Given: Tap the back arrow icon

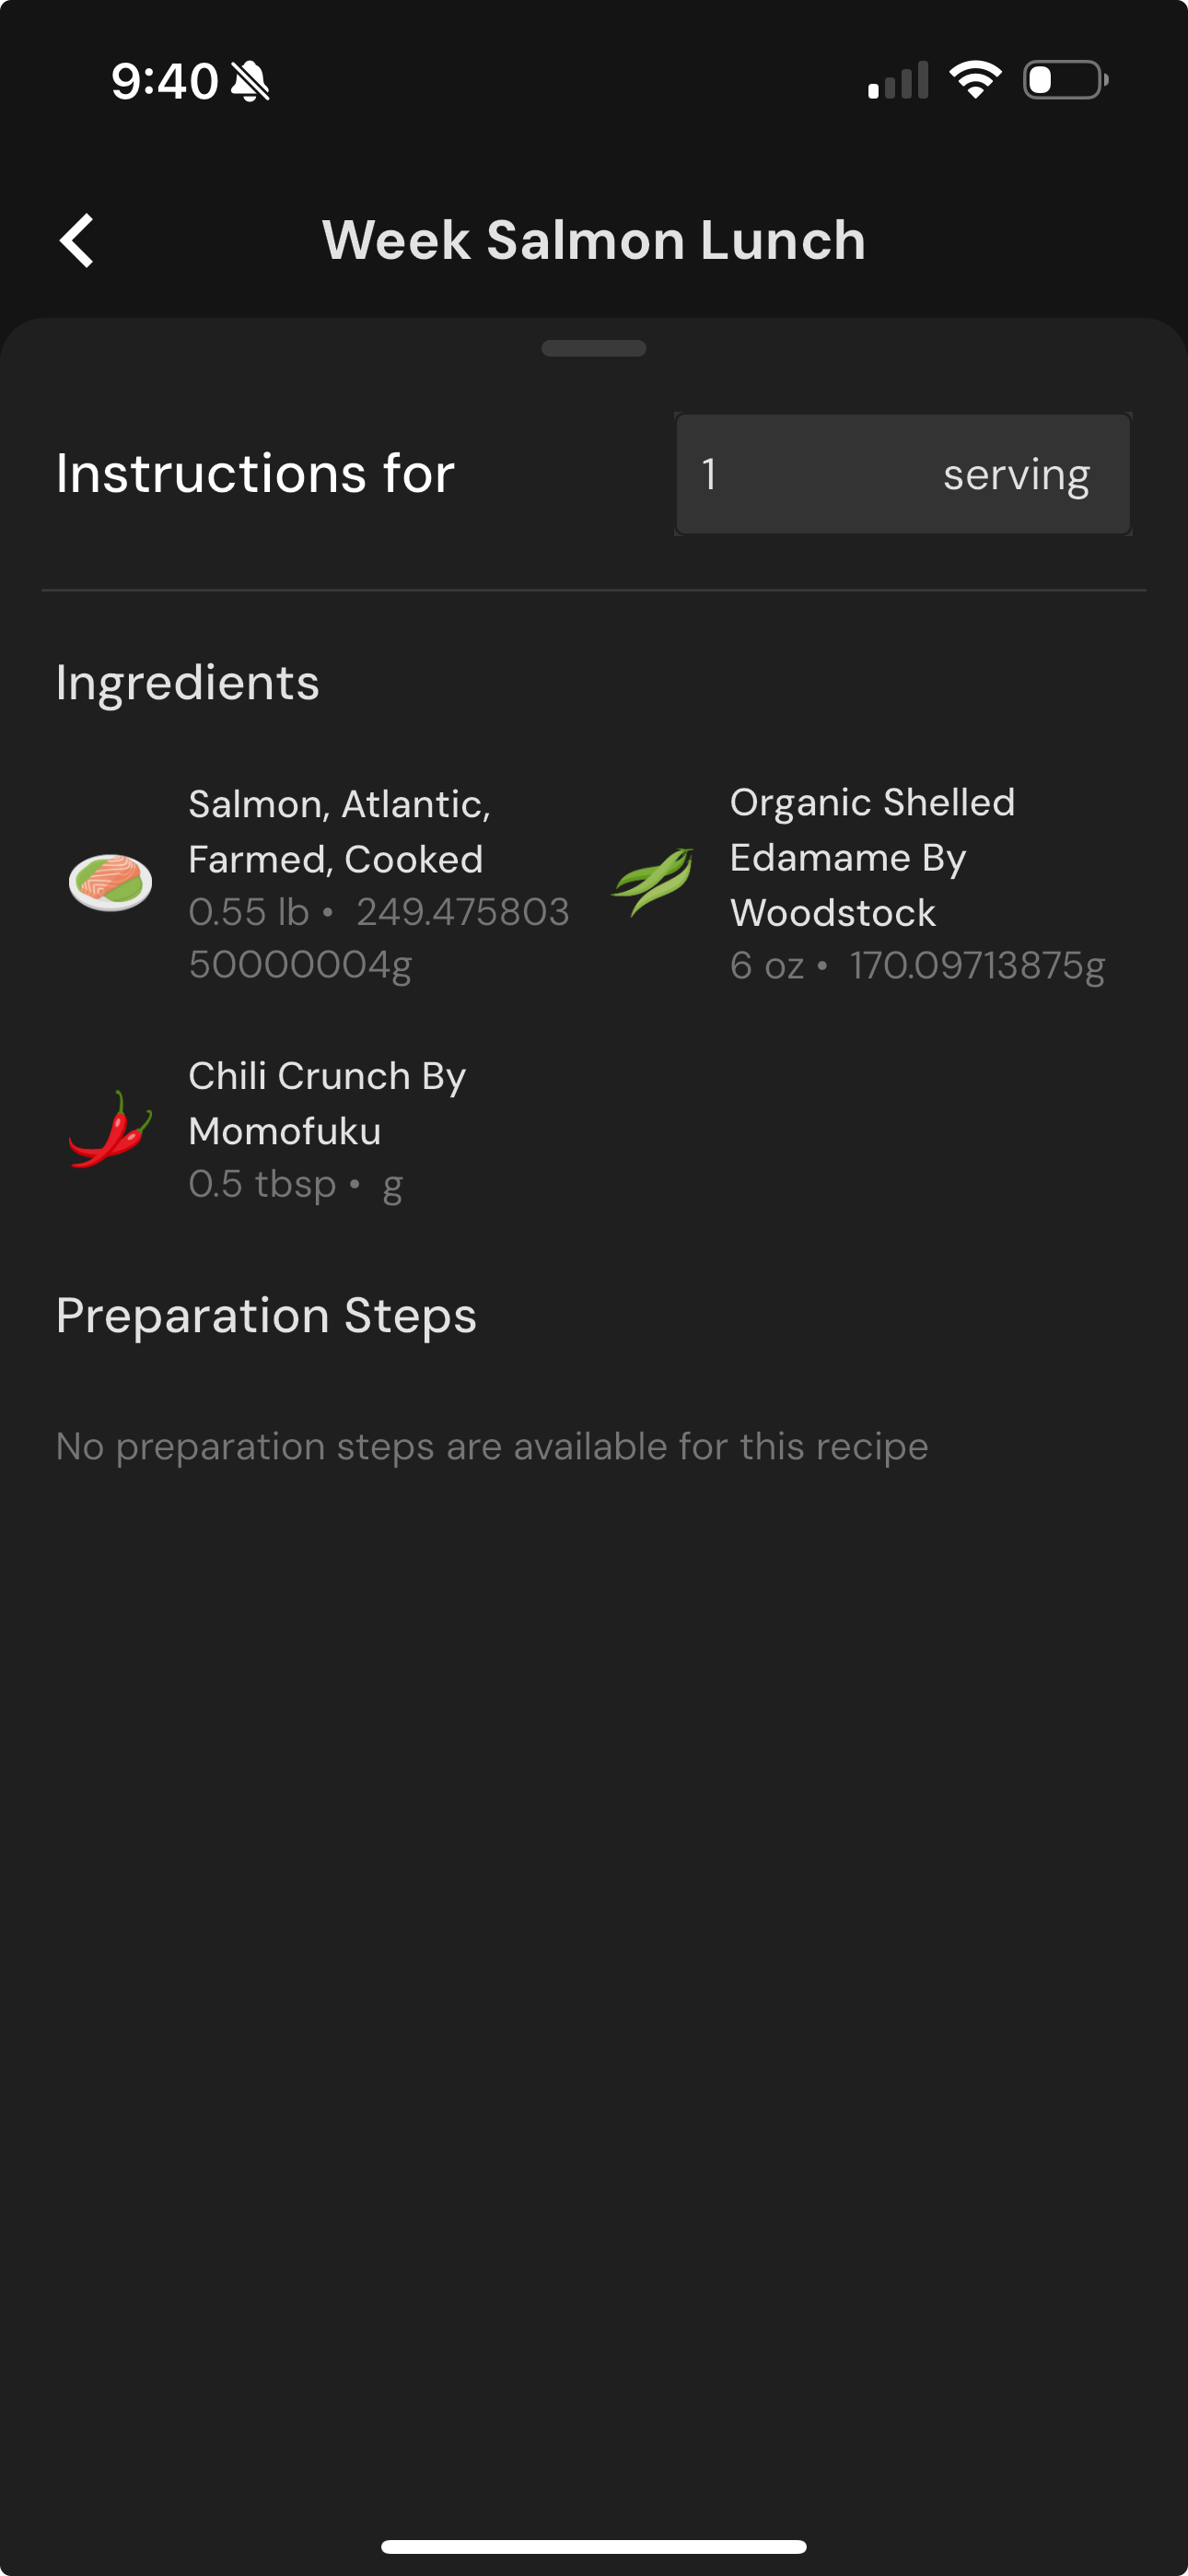Looking at the screenshot, I should click(77, 241).
